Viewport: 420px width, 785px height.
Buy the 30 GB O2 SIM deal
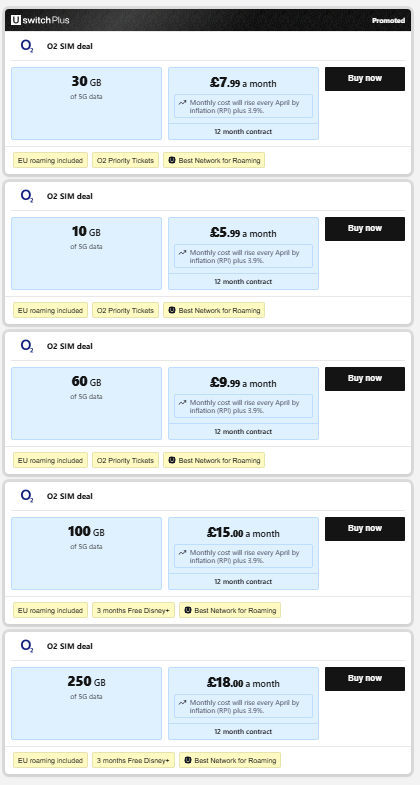click(x=365, y=79)
